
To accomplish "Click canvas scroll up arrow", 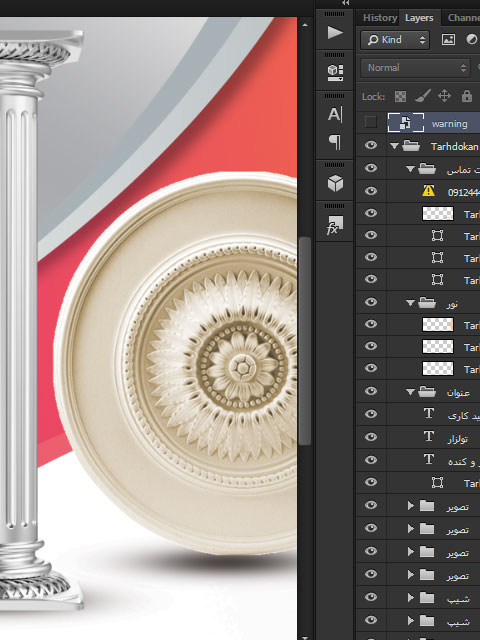I will click(x=304, y=25).
